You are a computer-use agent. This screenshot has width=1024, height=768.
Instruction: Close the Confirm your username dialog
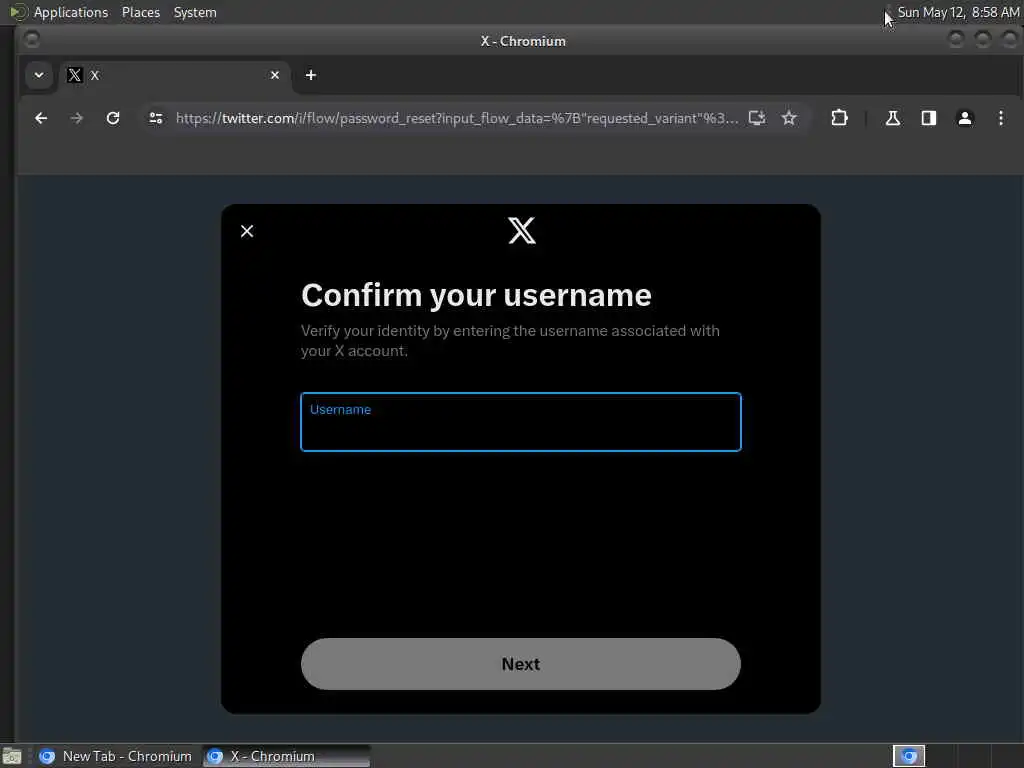[x=247, y=231]
